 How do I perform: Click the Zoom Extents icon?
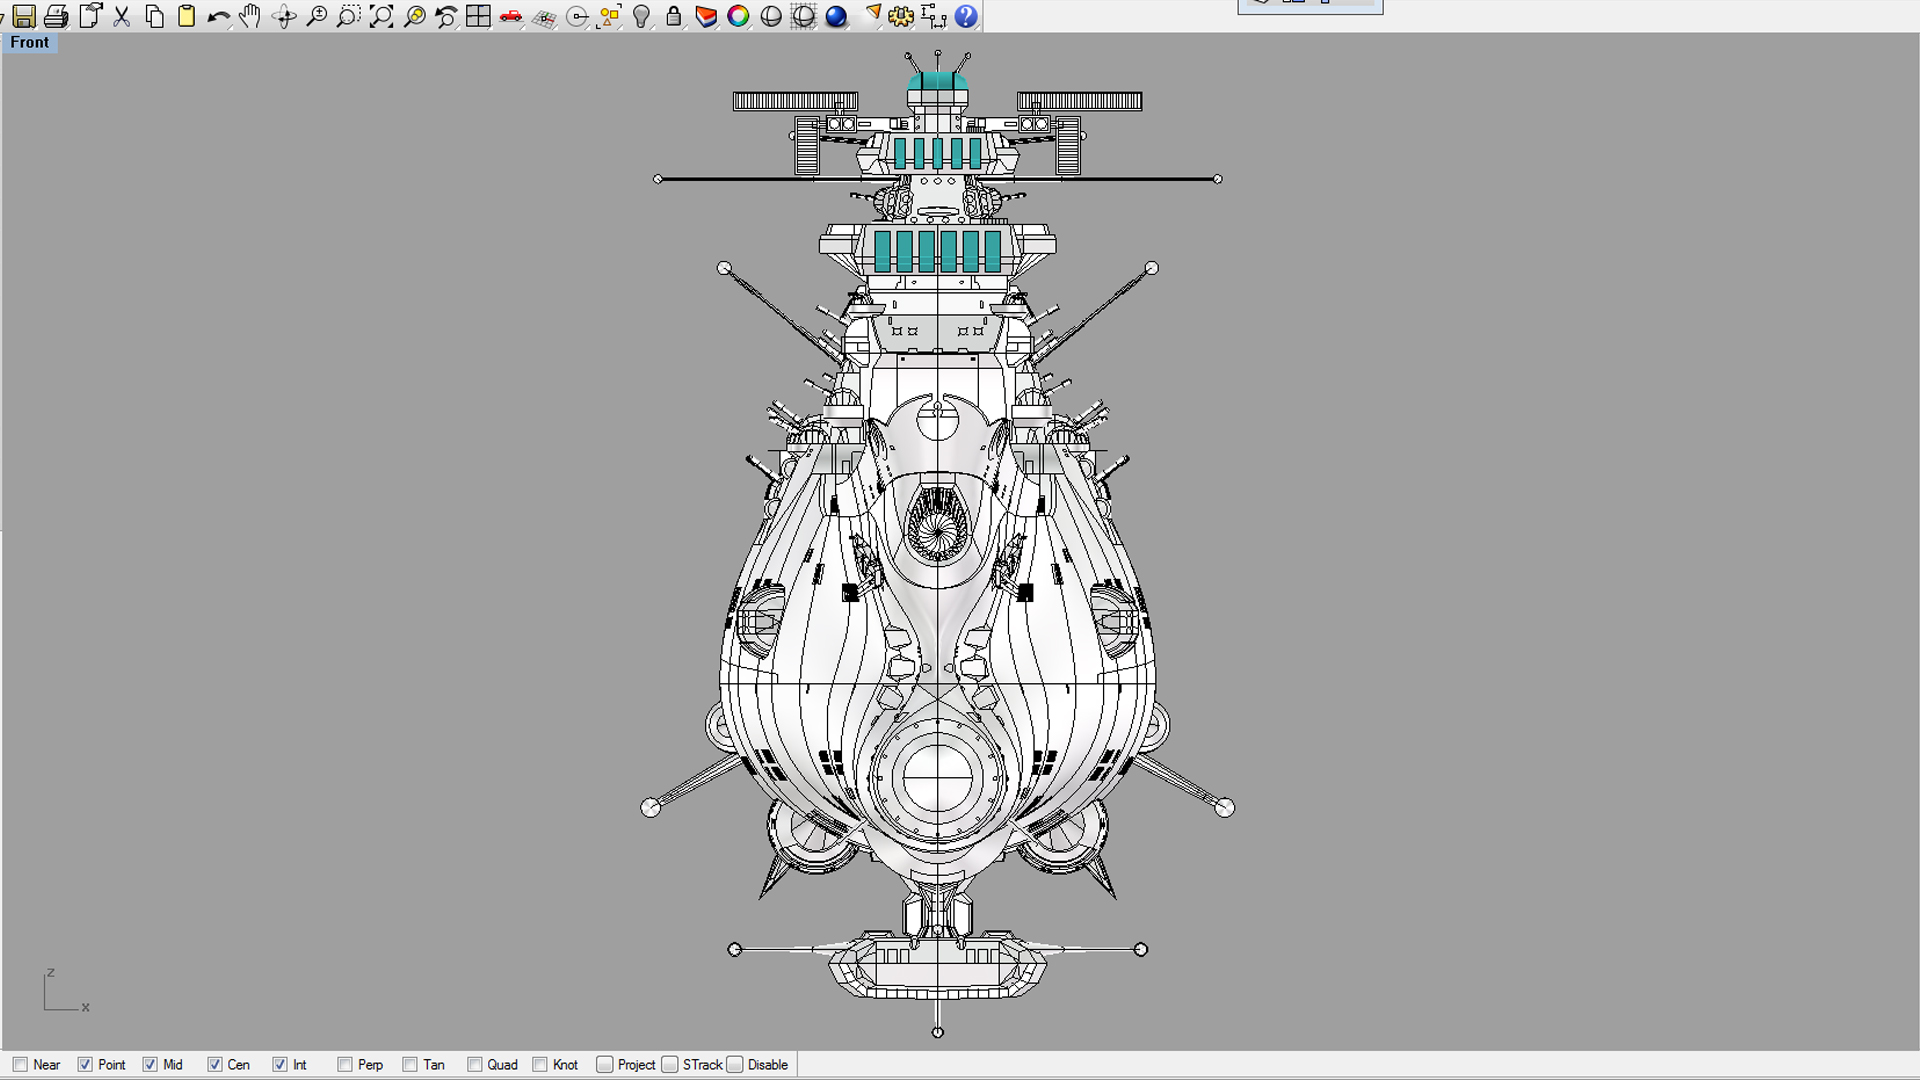[x=381, y=16]
